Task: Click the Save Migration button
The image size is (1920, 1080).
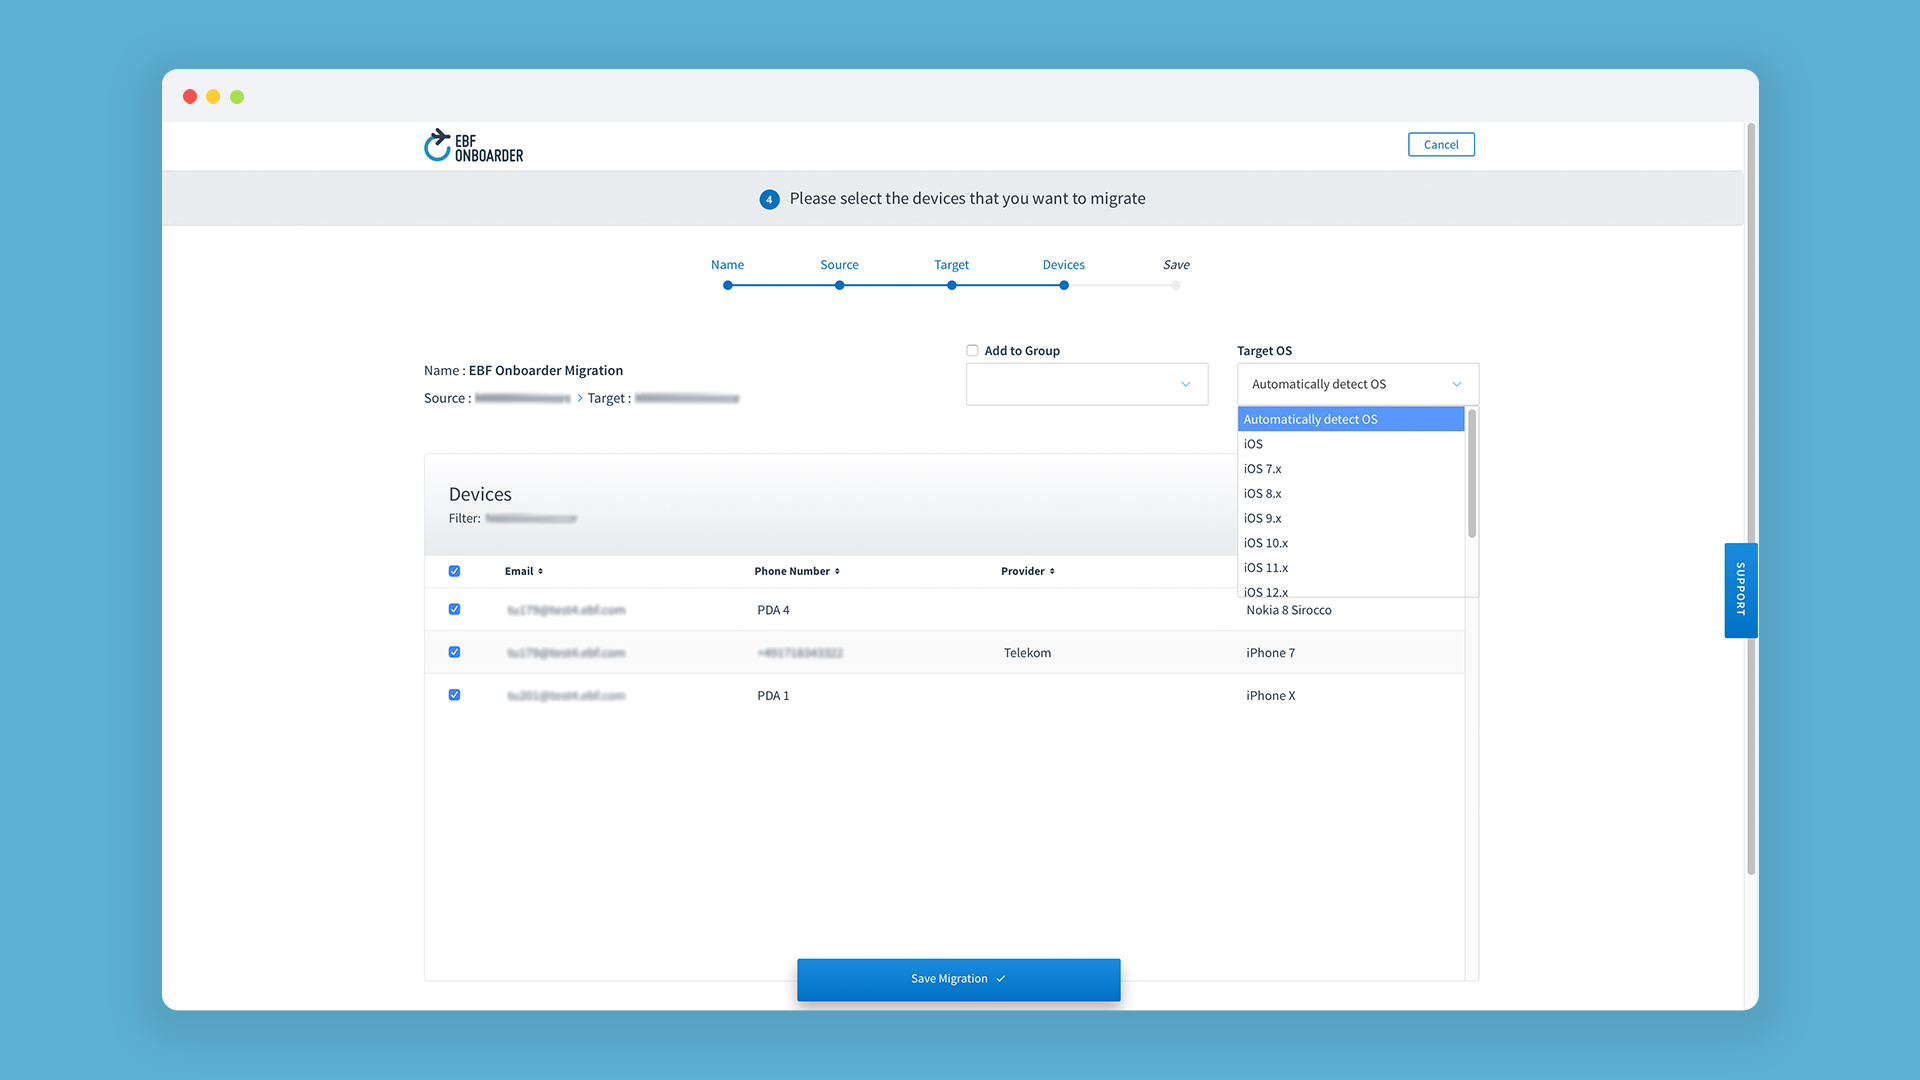Action: click(958, 979)
